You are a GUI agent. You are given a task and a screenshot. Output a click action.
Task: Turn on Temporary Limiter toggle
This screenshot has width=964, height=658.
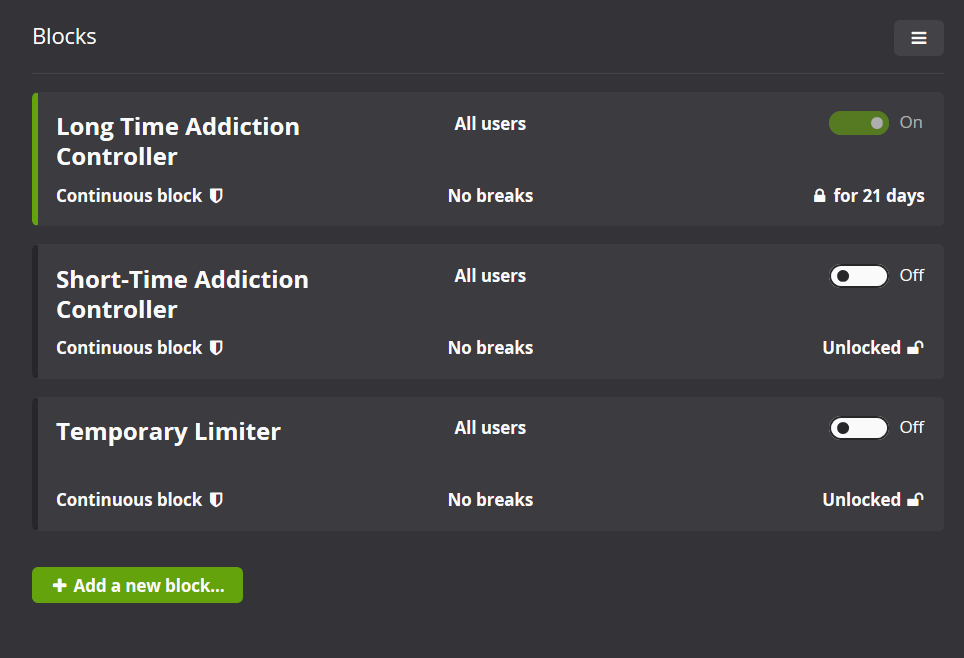(x=858, y=428)
